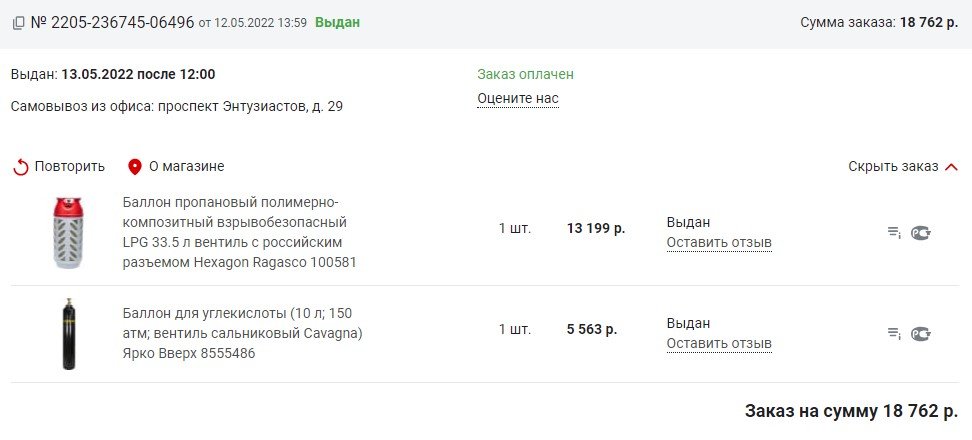Open 'О магазине' store info
This screenshot has height=440, width=972.
tap(186, 167)
